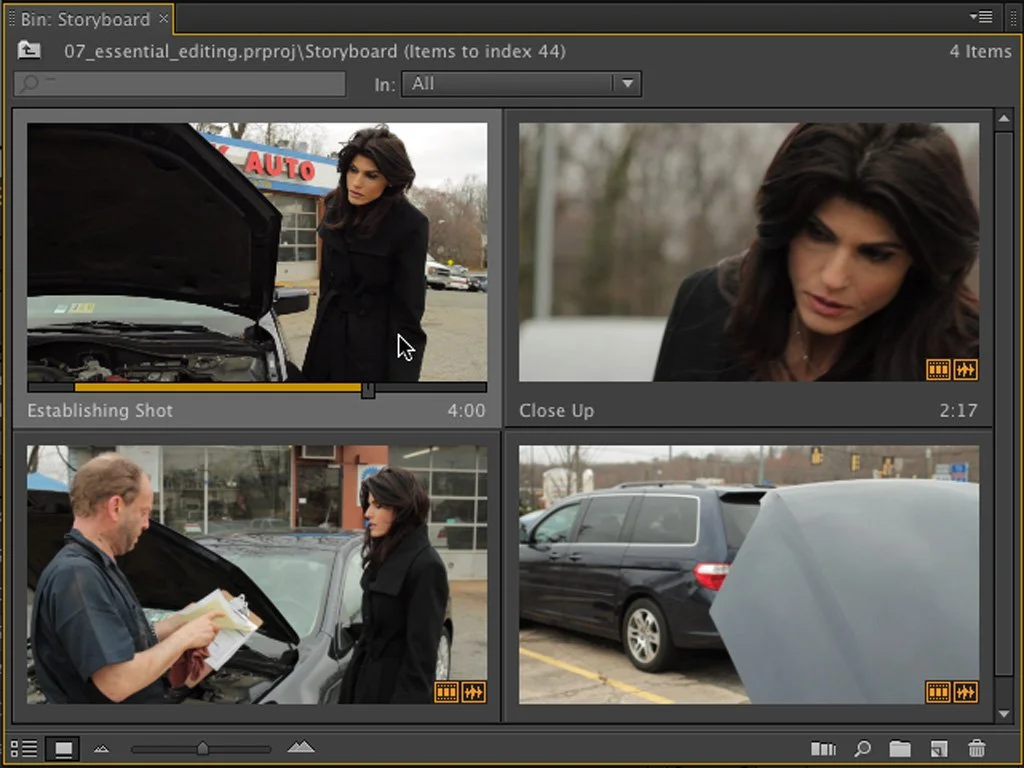Screen dimensions: 1024x768
Task: Open the In: All dropdown
Action: pos(521,84)
